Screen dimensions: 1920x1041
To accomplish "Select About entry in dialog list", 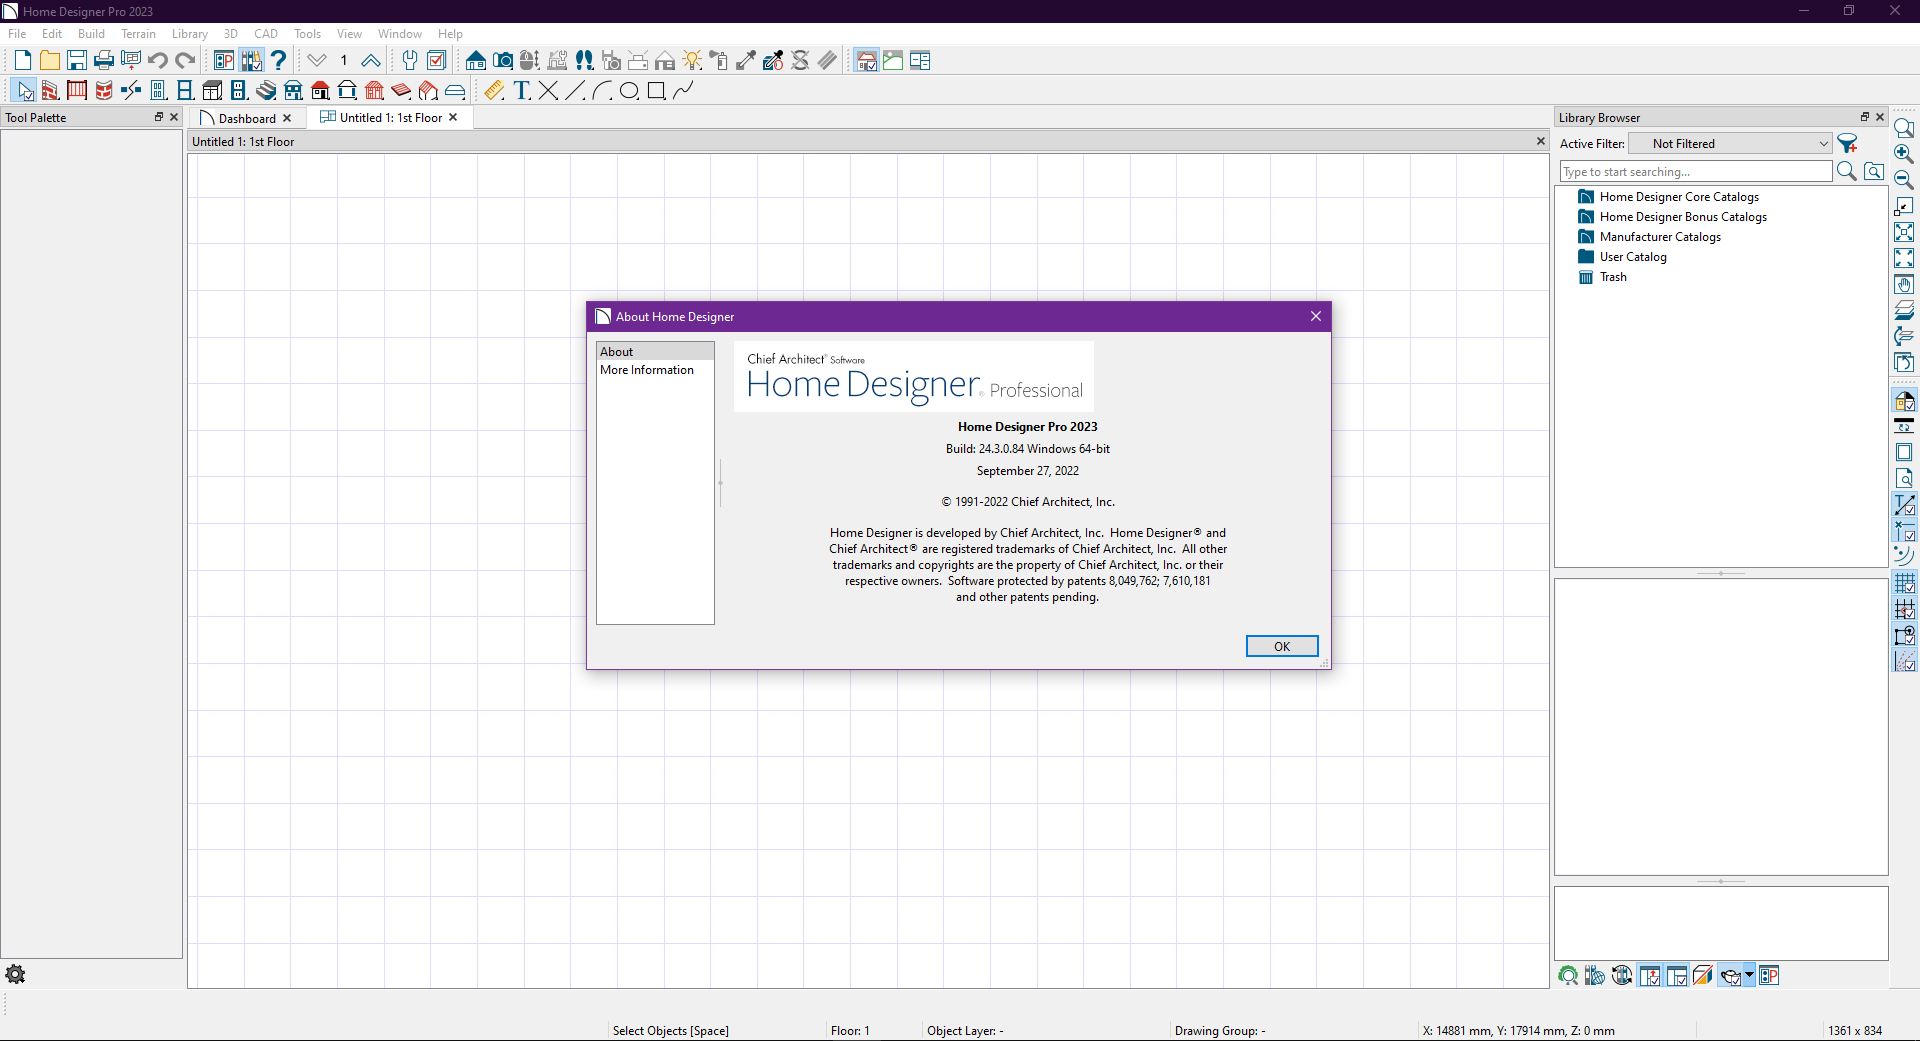I will click(655, 352).
